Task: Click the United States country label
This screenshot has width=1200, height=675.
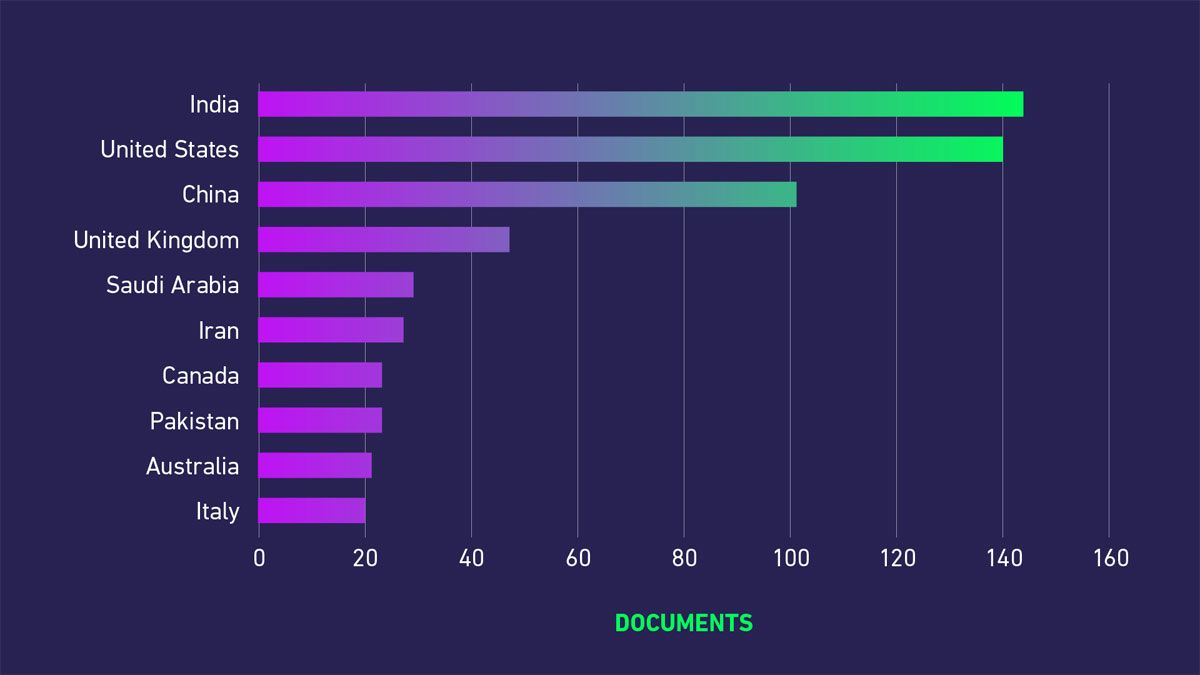Action: click(170, 149)
